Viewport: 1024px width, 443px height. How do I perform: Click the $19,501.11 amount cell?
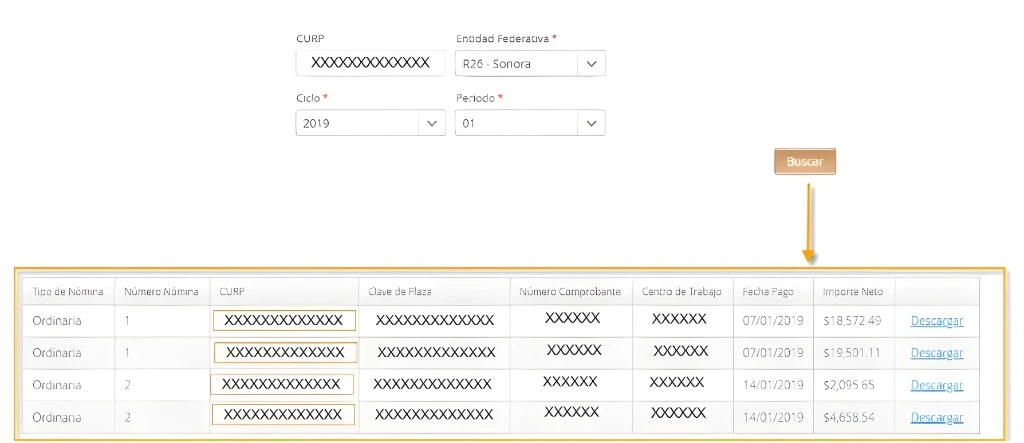pos(852,353)
